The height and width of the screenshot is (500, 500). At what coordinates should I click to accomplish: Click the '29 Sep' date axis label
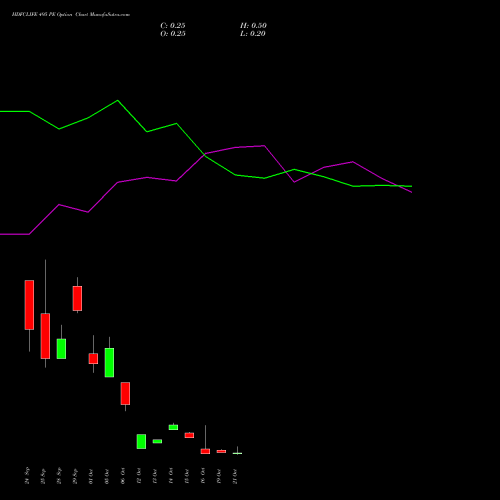[75, 476]
